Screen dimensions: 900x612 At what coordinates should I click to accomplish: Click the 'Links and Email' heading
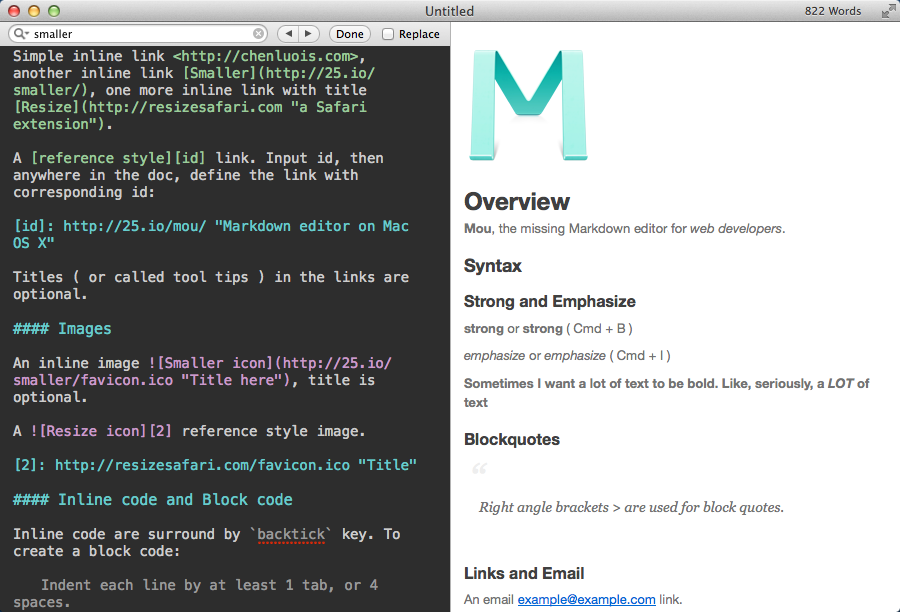click(523, 573)
